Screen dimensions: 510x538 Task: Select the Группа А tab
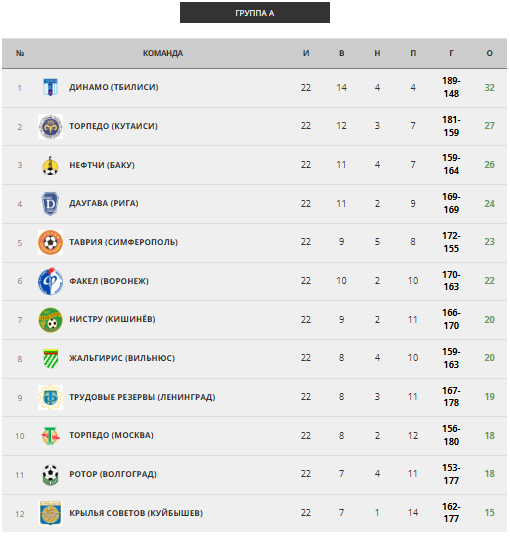tap(255, 13)
